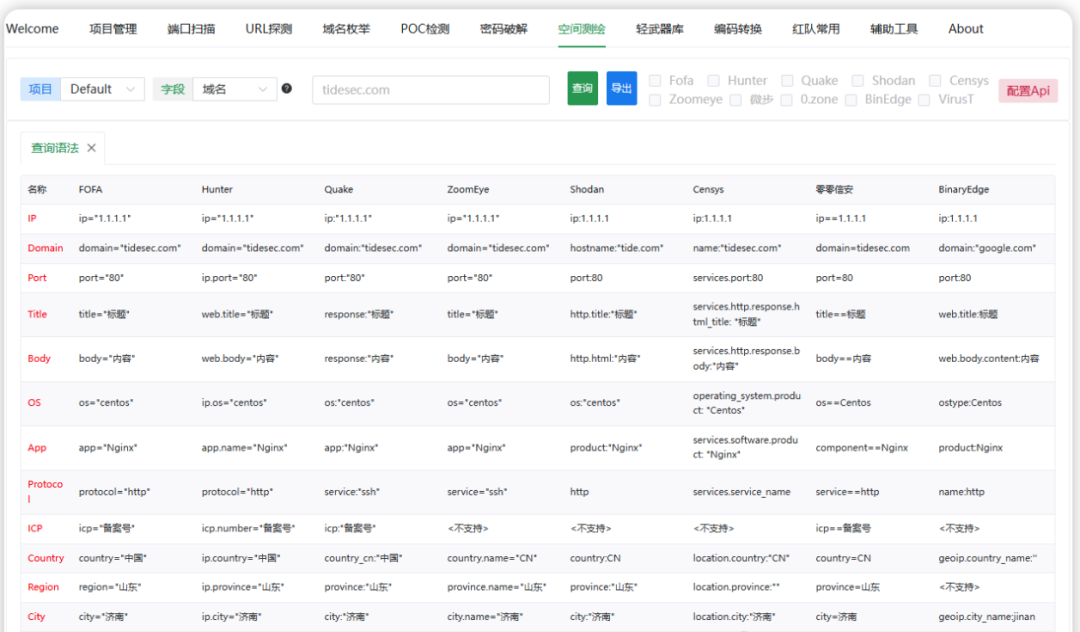The width and height of the screenshot is (1080, 632).
Task: Open the 轻武器库 tab
Action: pos(660,29)
